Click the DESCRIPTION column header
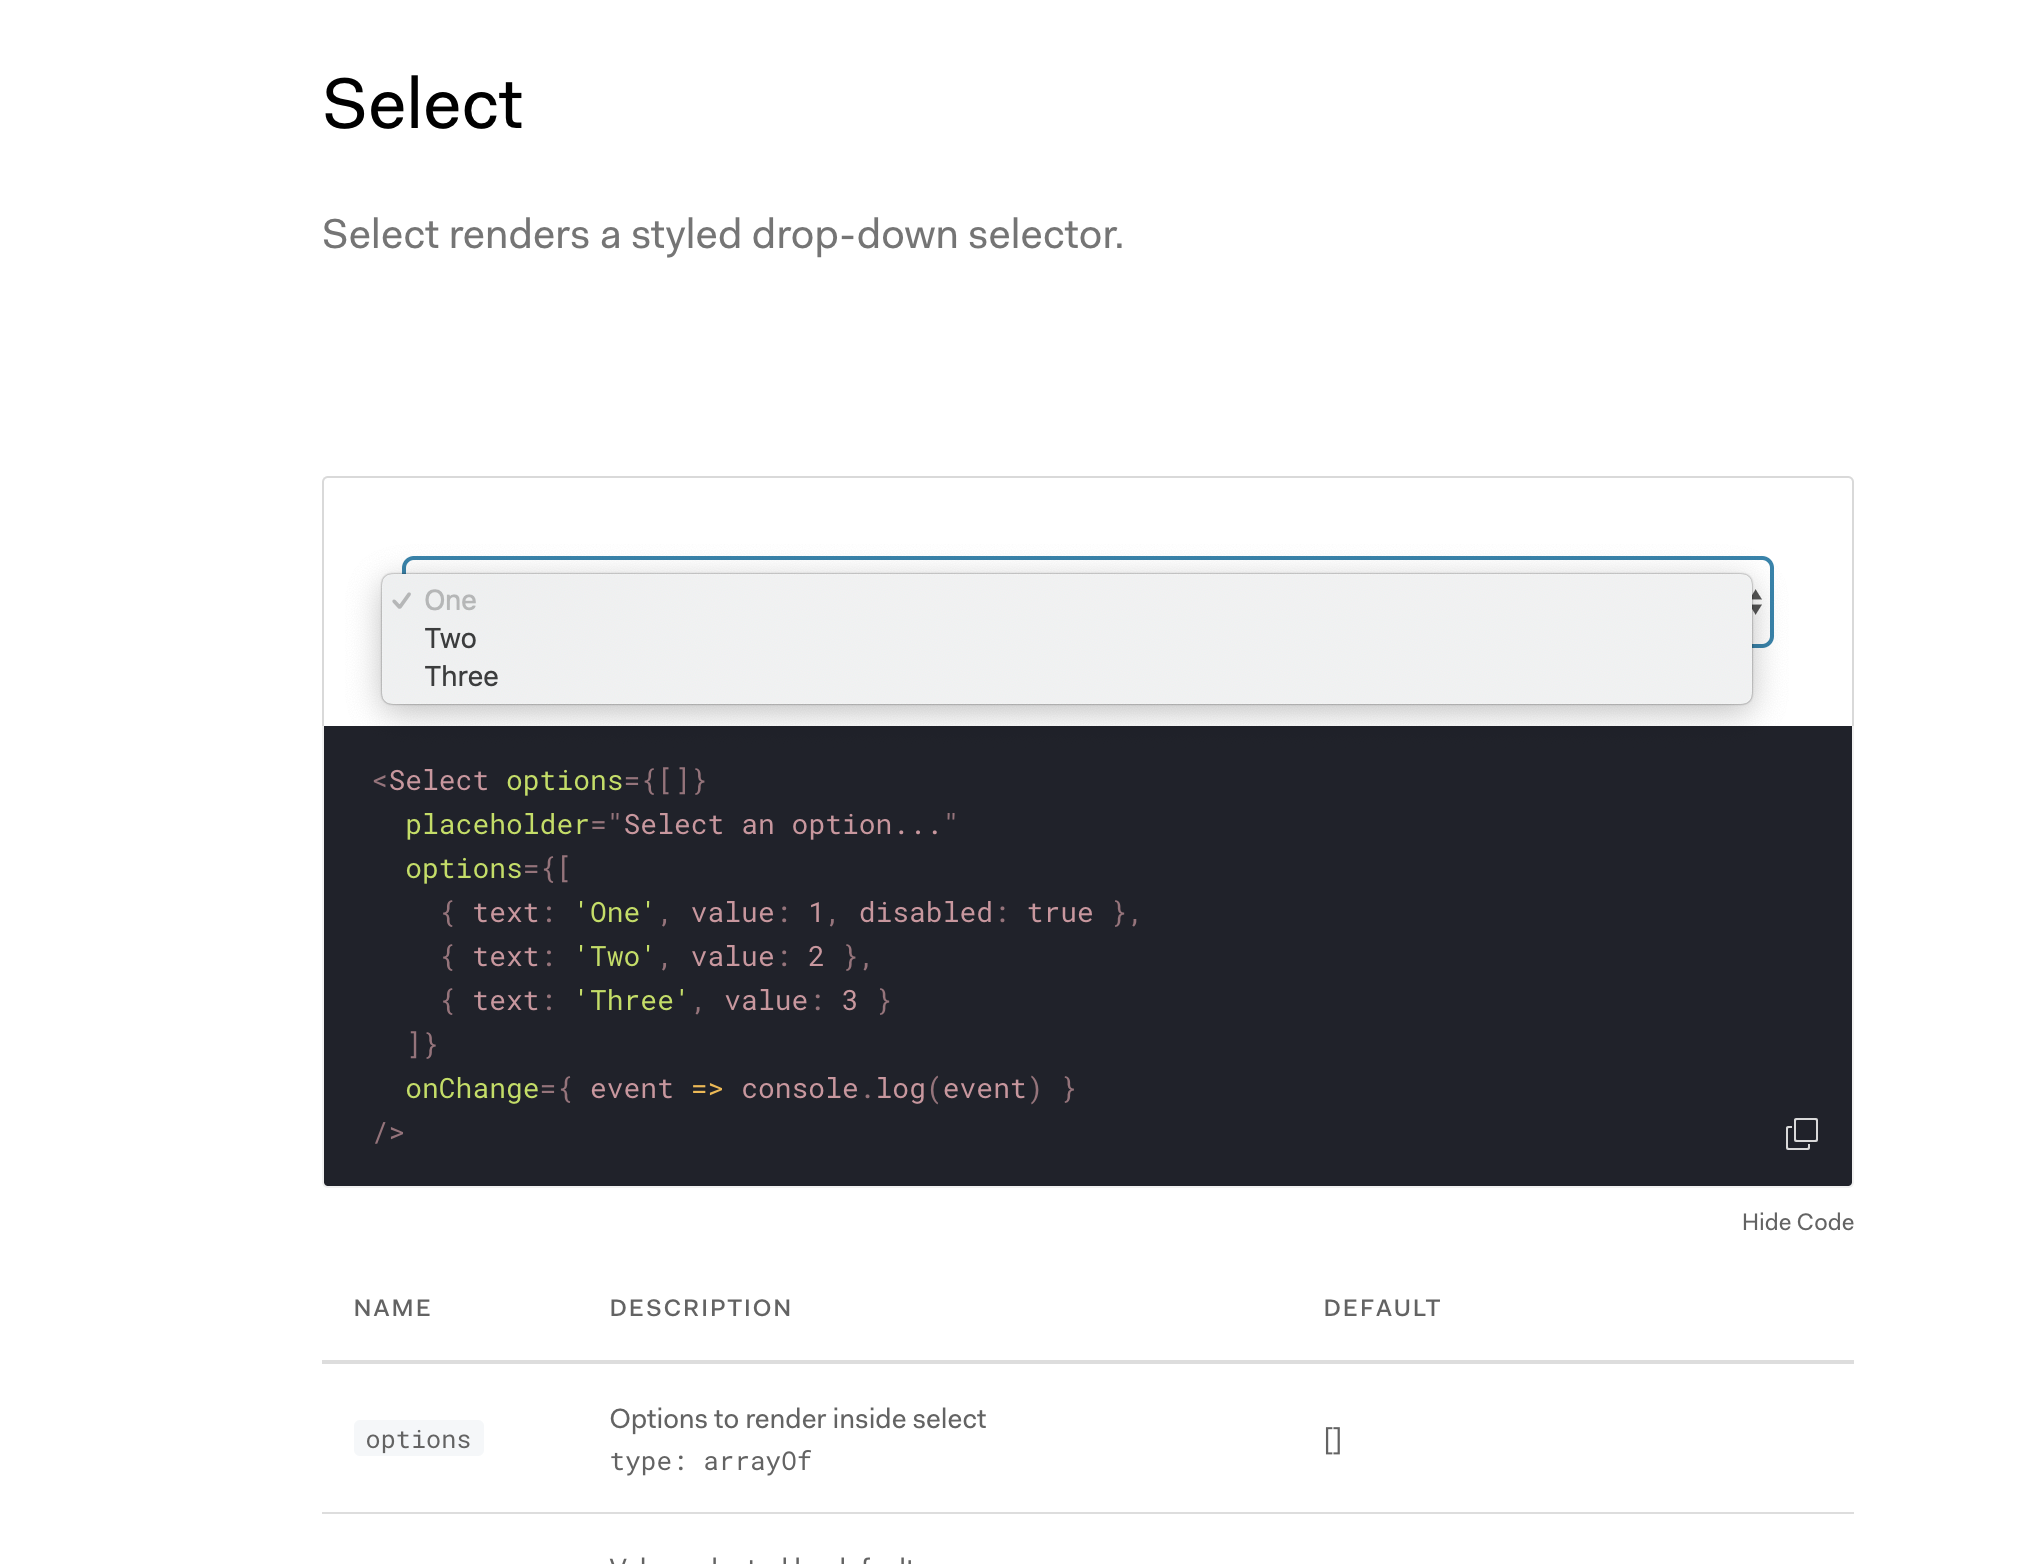 (x=701, y=1307)
